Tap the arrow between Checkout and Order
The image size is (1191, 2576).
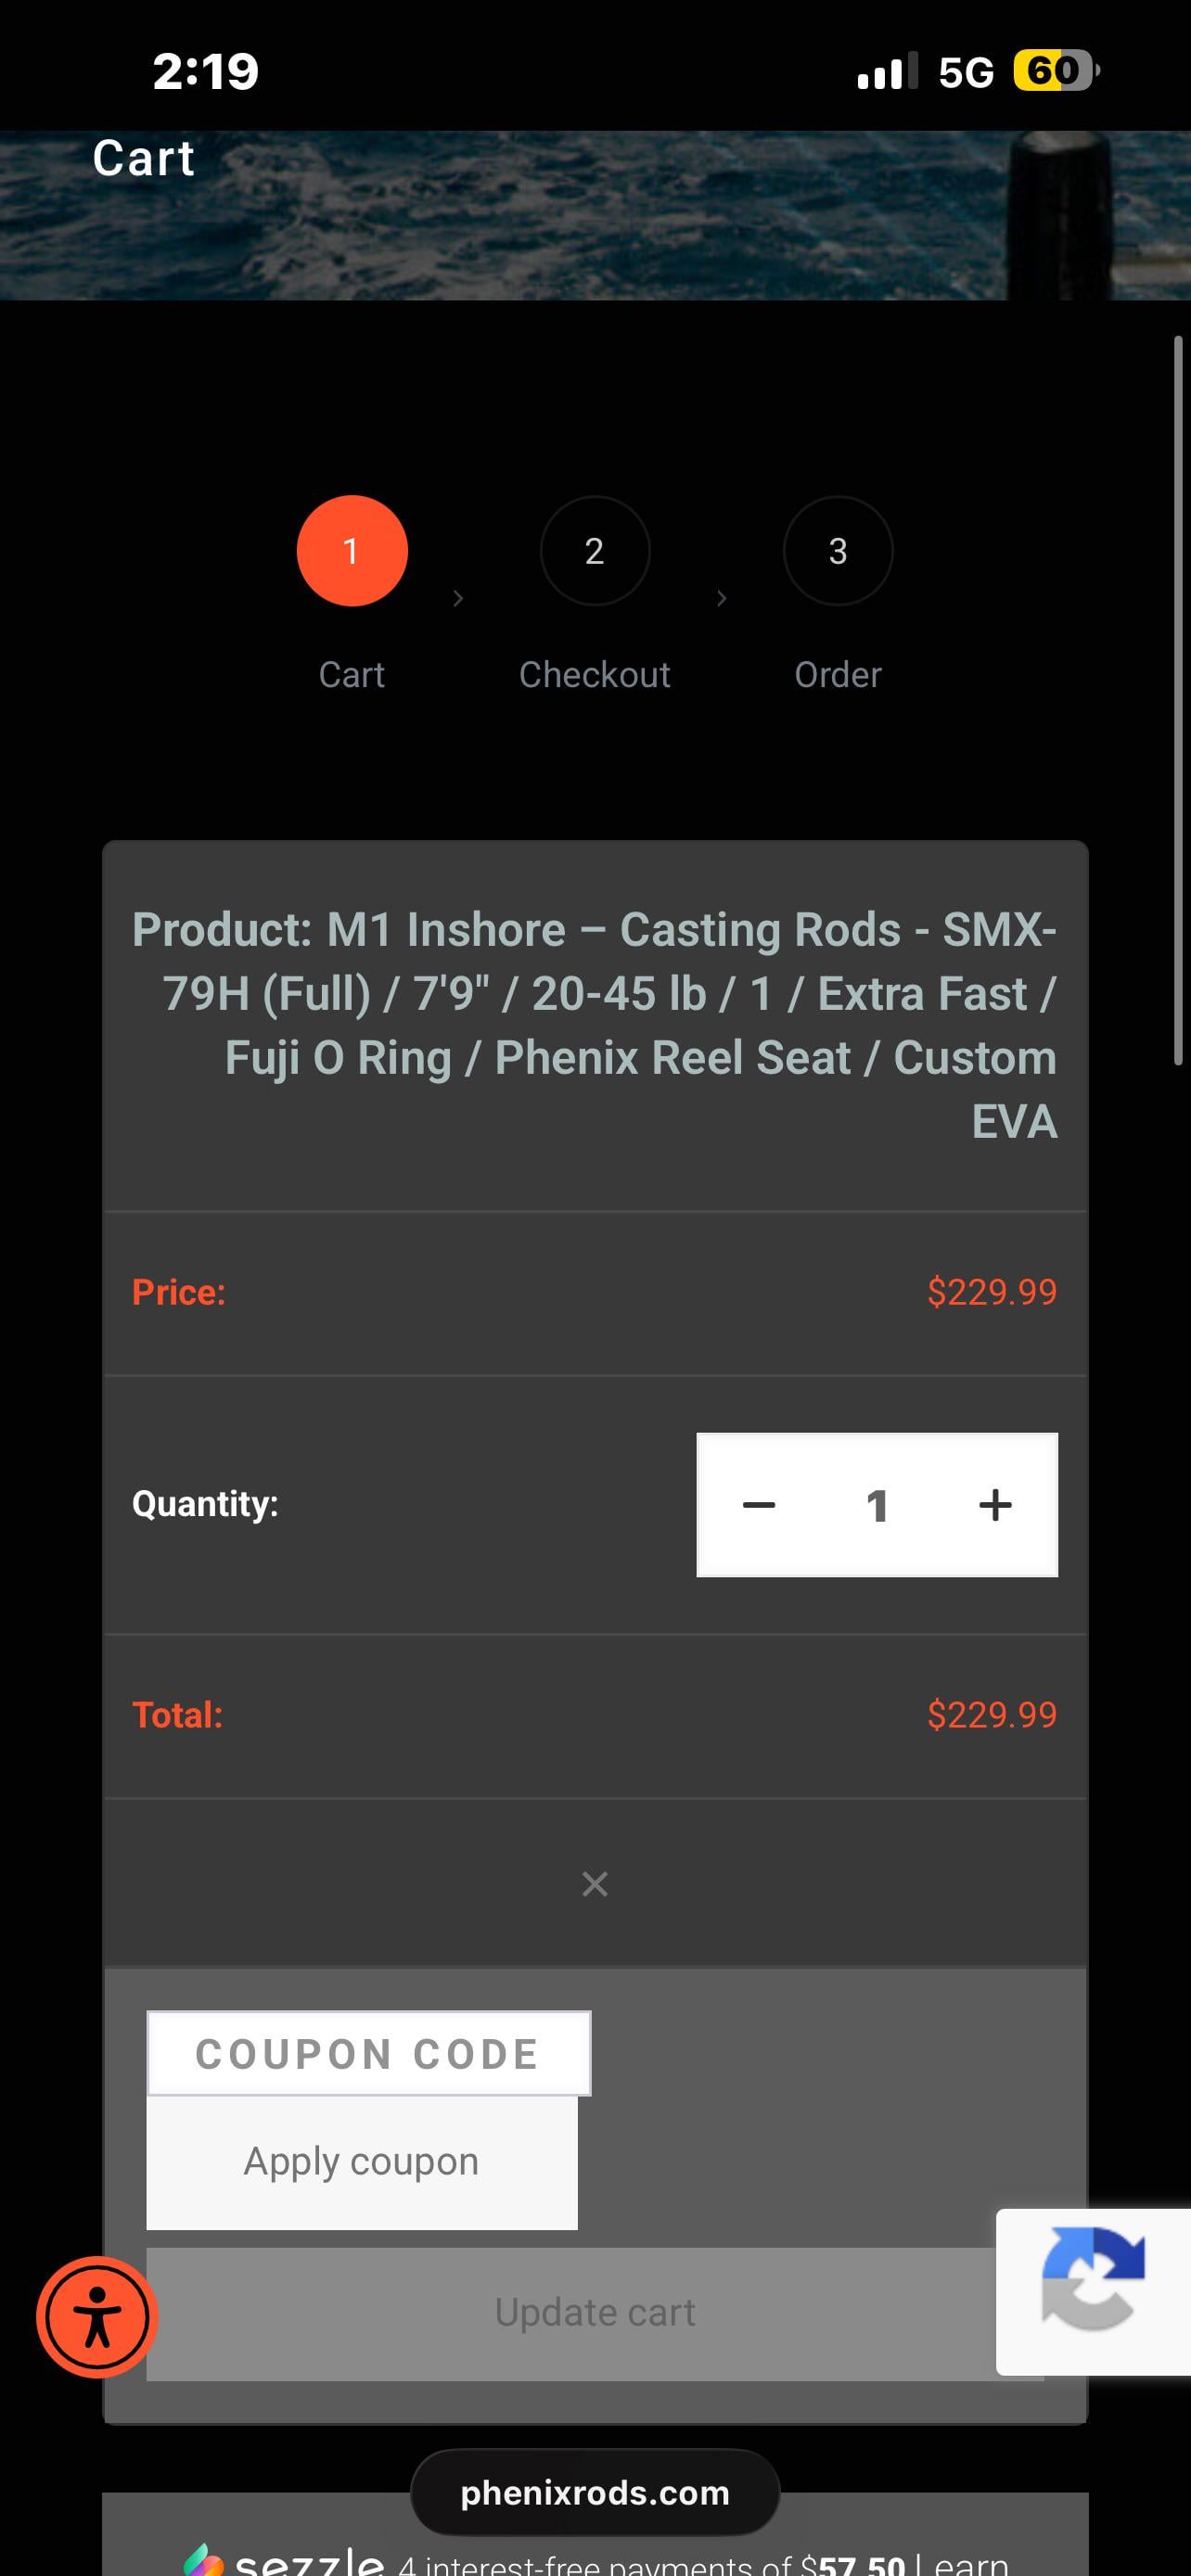722,598
